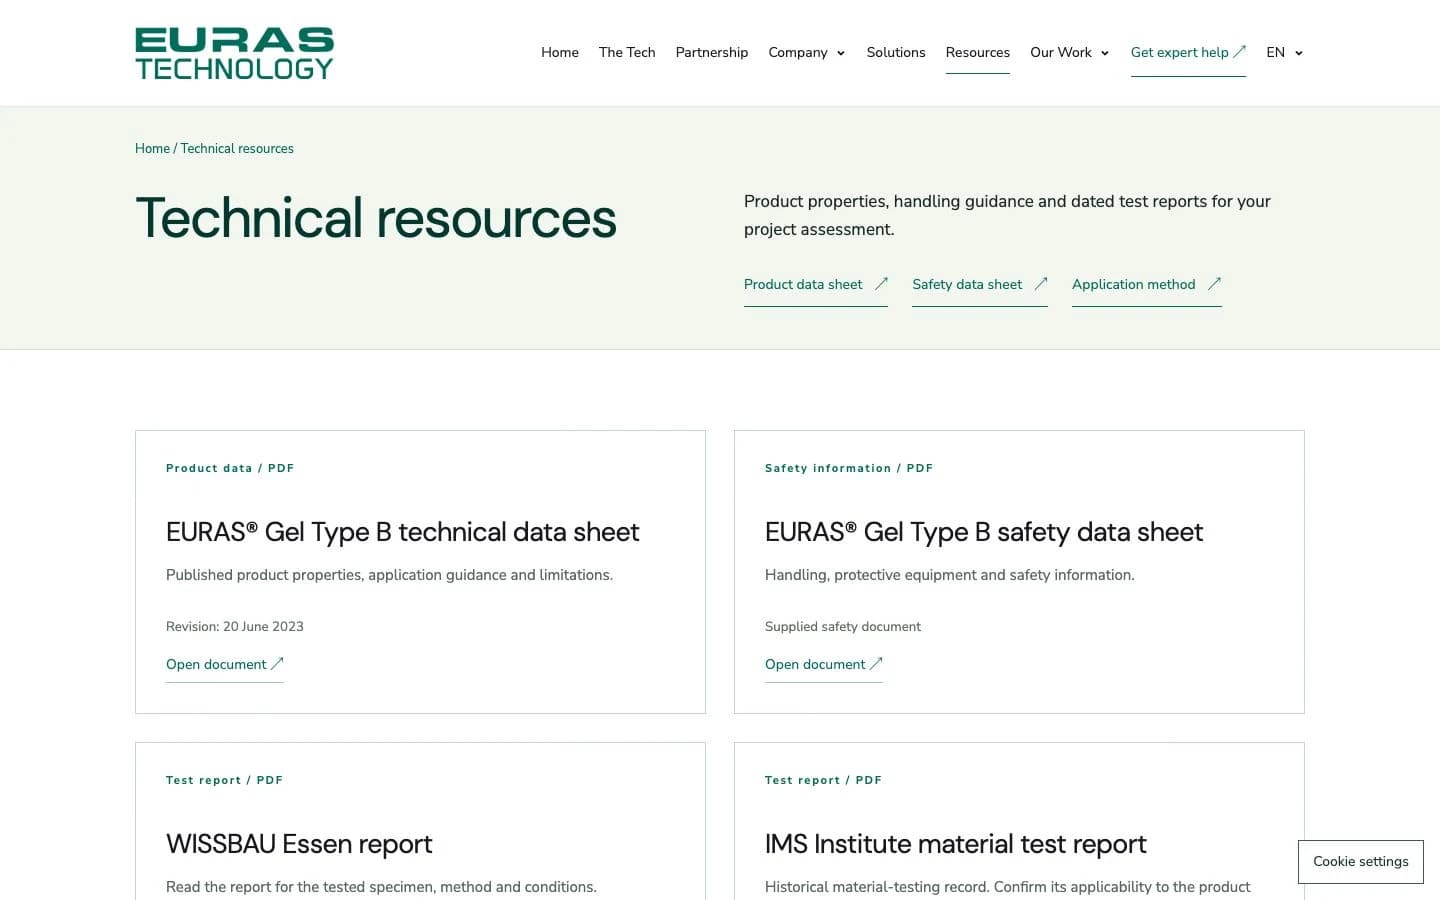Open the EN language selector chevron
The width and height of the screenshot is (1440, 900).
click(x=1299, y=53)
